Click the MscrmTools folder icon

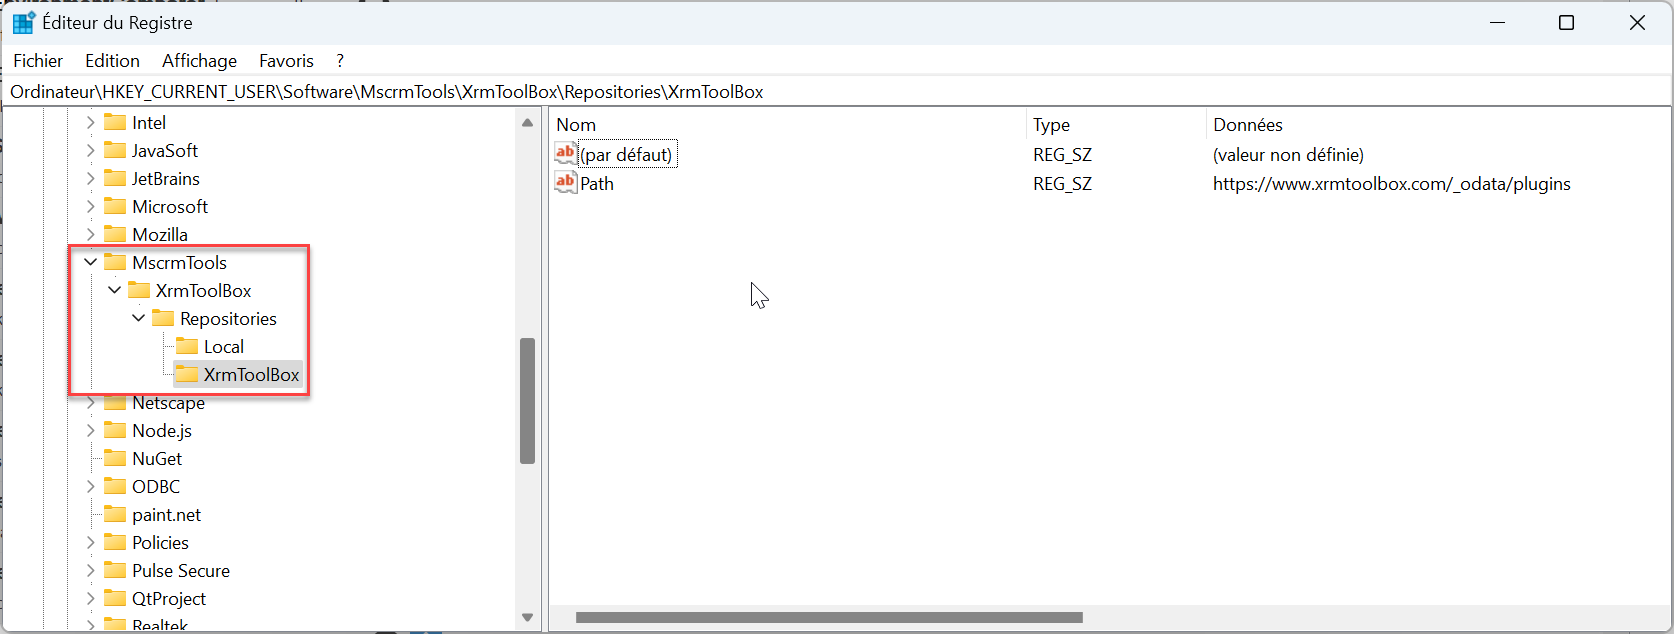coord(115,262)
